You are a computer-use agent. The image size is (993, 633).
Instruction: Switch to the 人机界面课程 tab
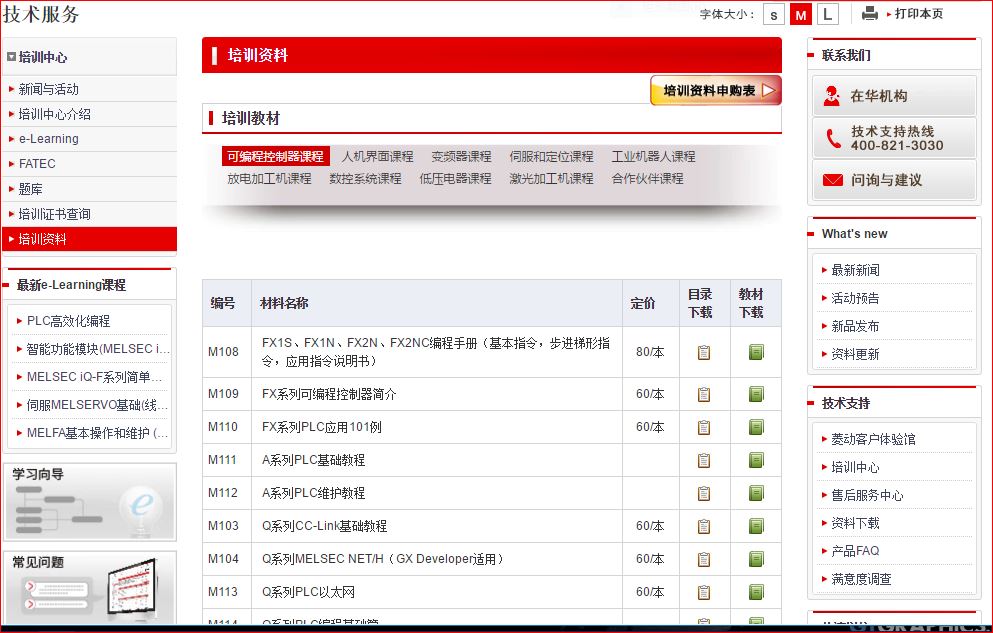click(x=377, y=157)
